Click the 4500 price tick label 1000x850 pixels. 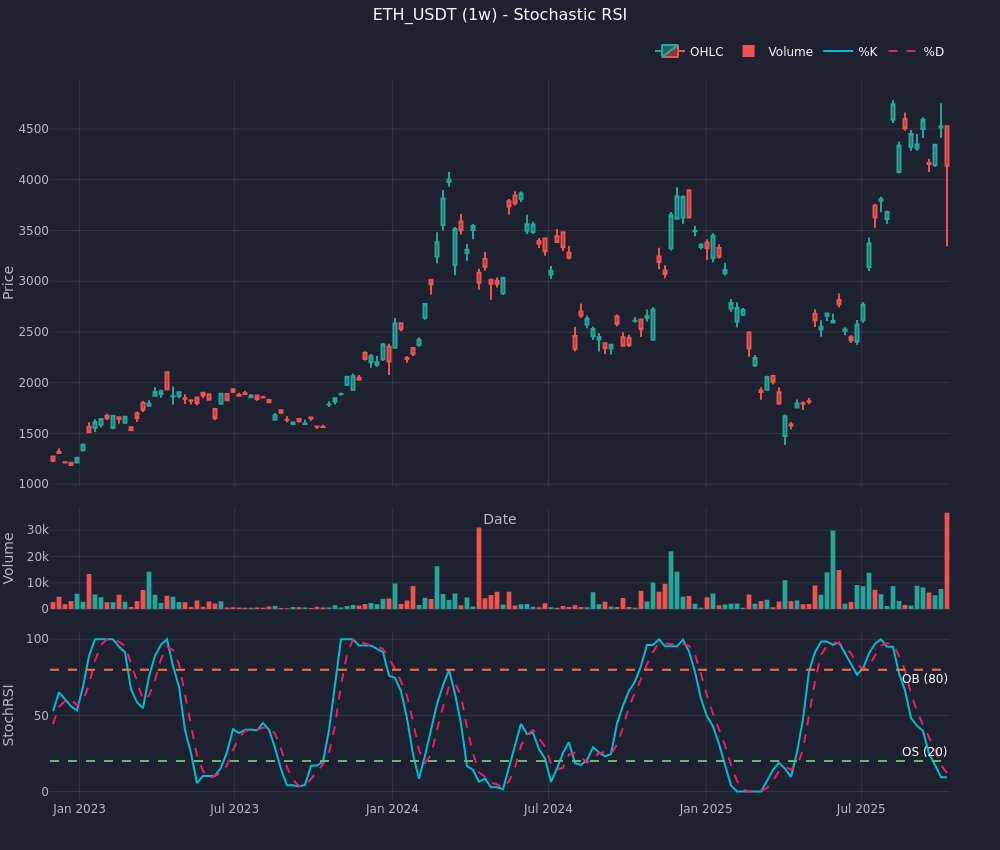(x=33, y=129)
